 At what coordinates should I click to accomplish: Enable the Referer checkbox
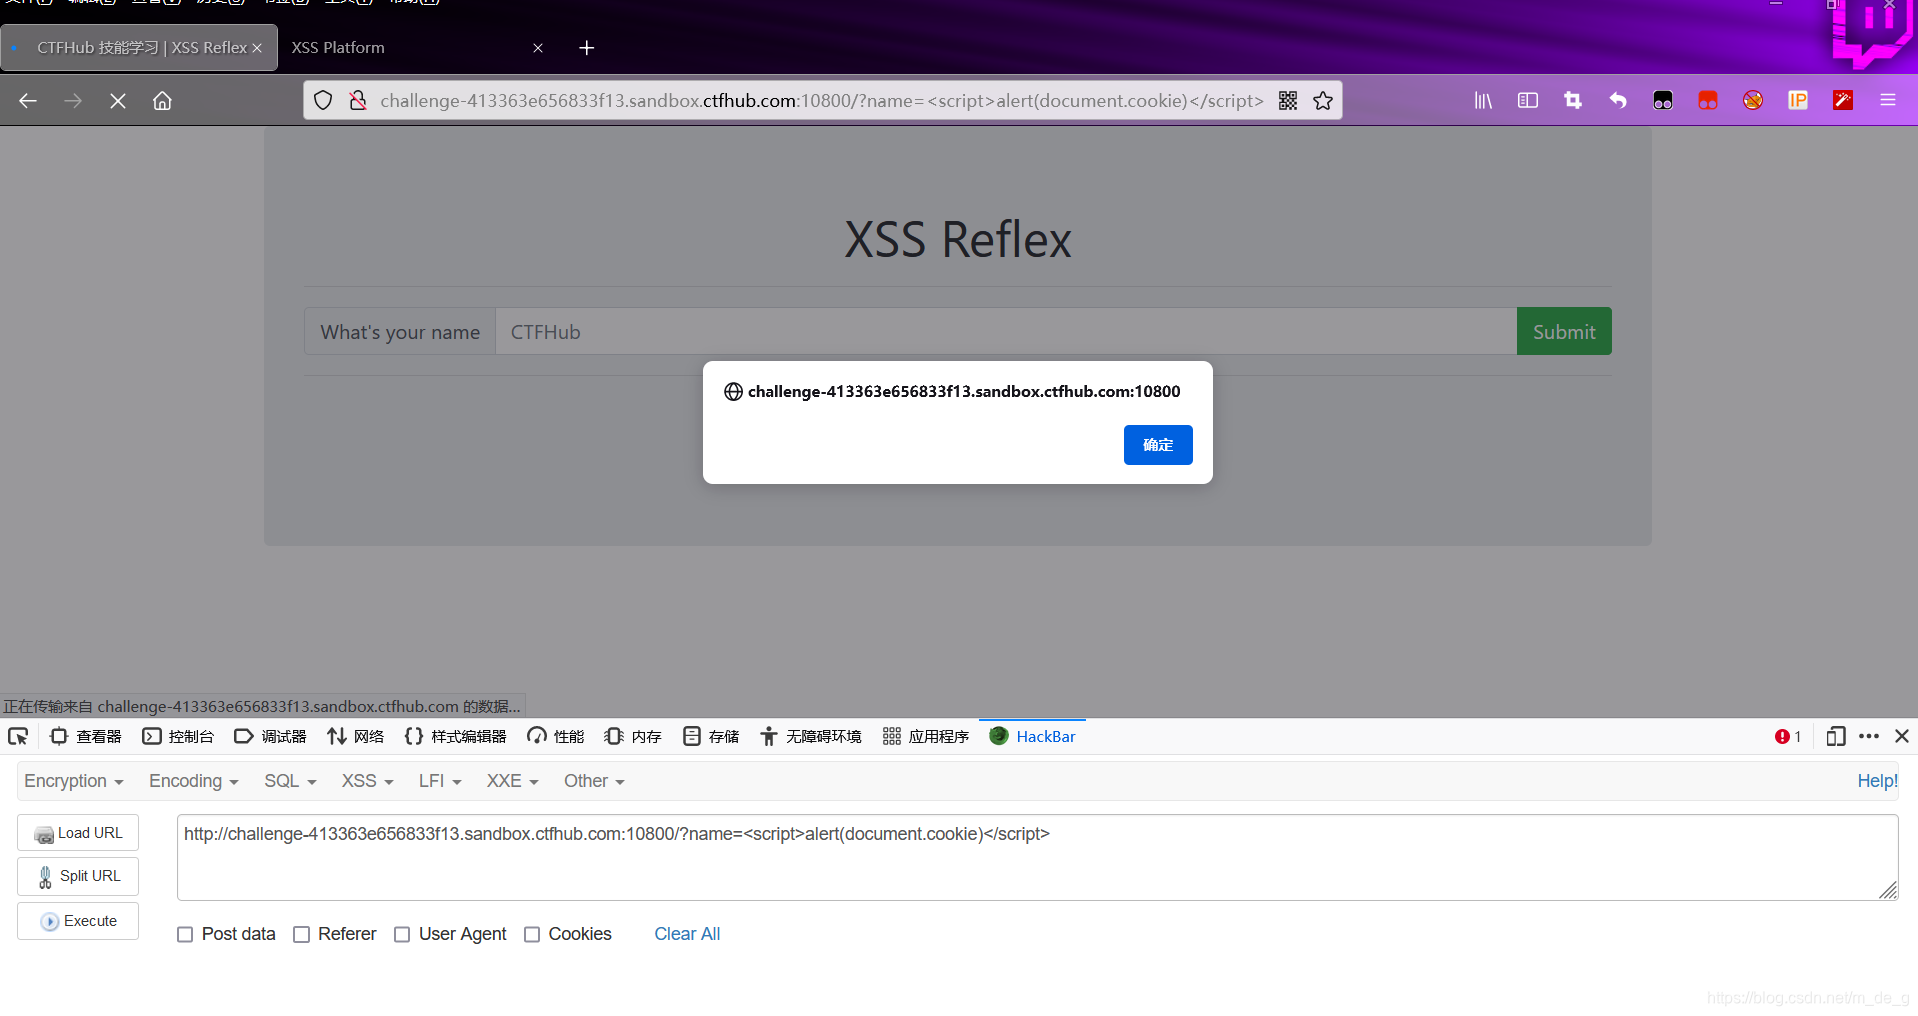[301, 934]
